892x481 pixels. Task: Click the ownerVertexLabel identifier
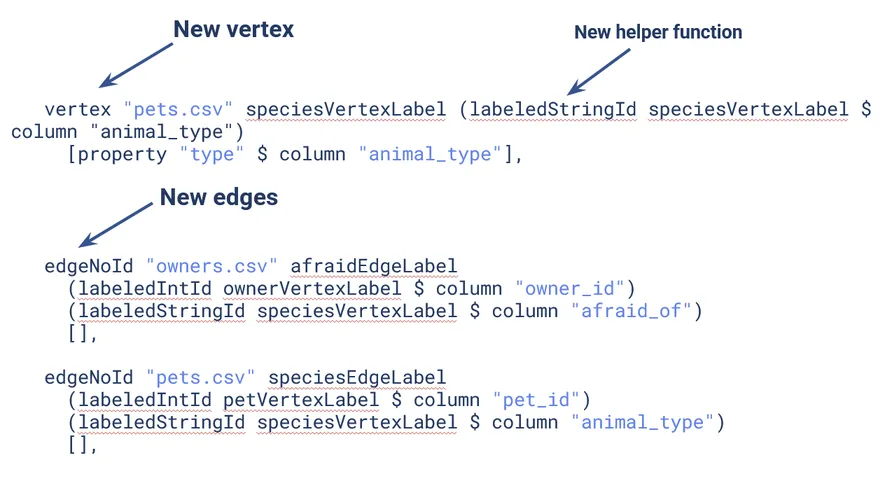312,289
